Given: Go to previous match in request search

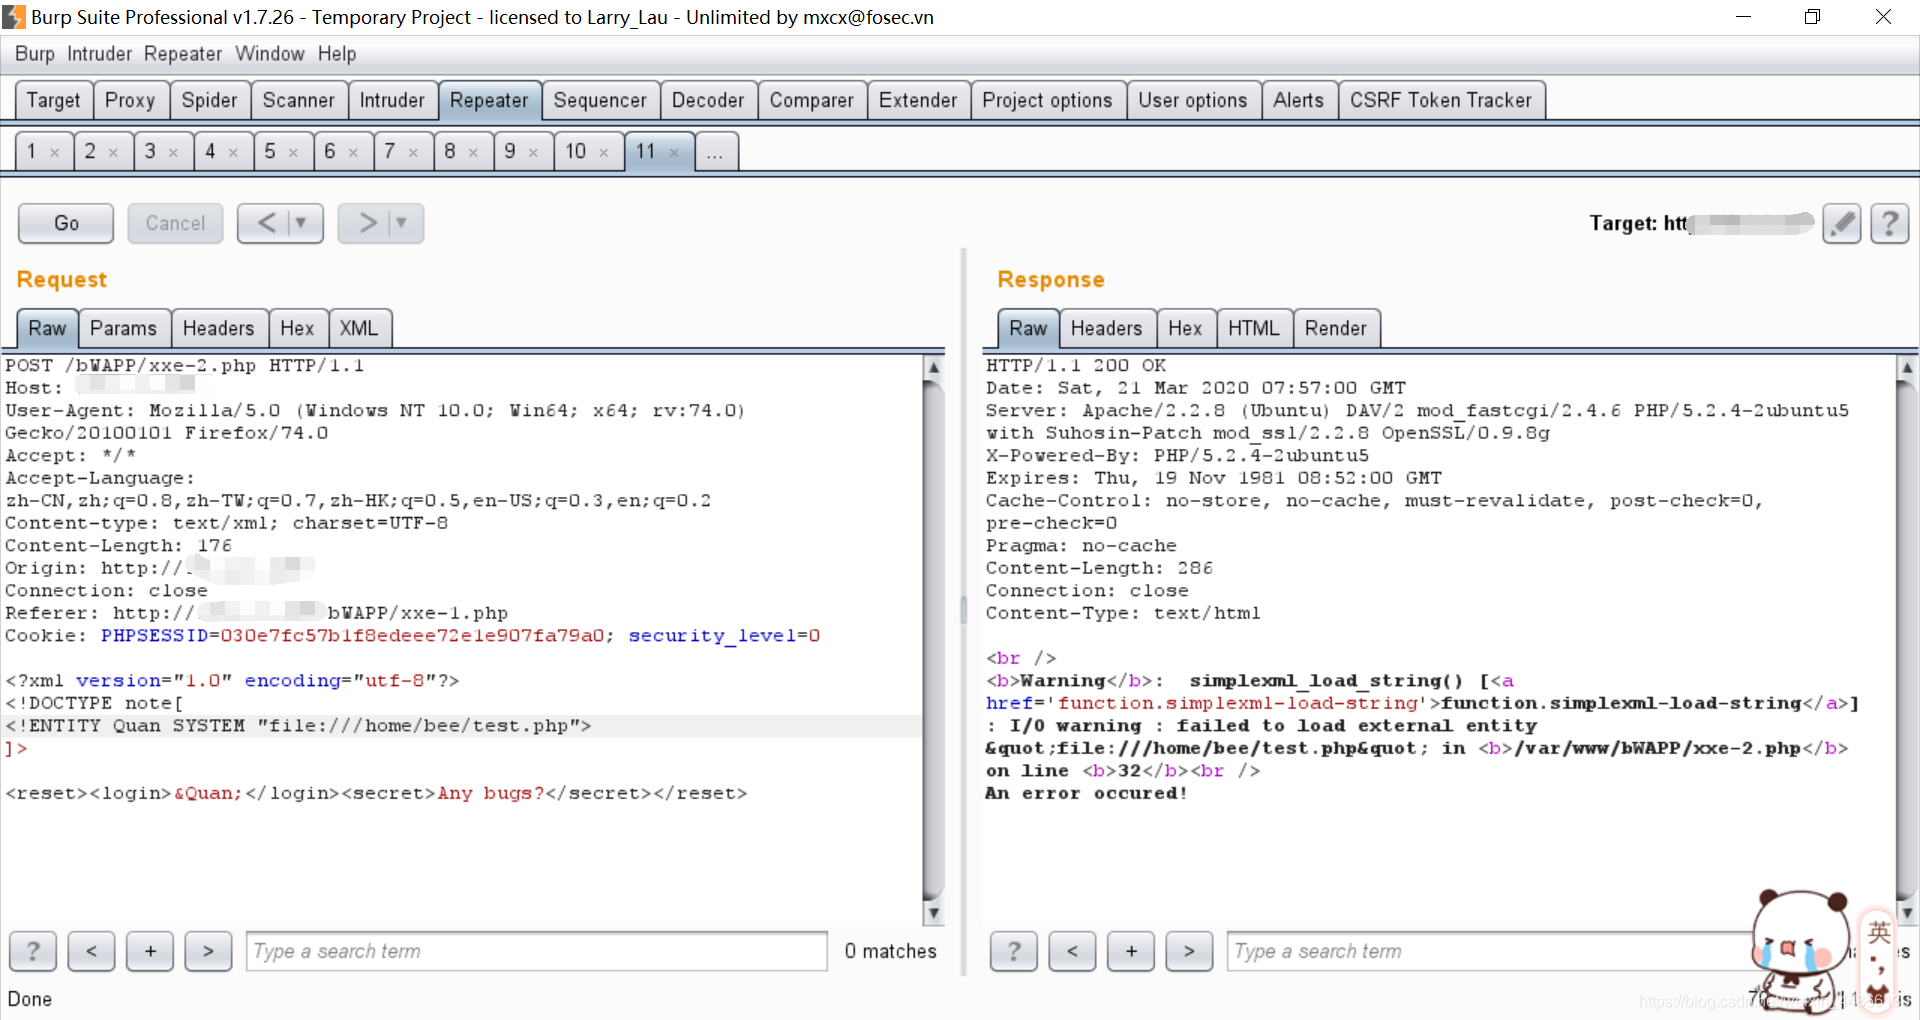Looking at the screenshot, I should coord(91,951).
